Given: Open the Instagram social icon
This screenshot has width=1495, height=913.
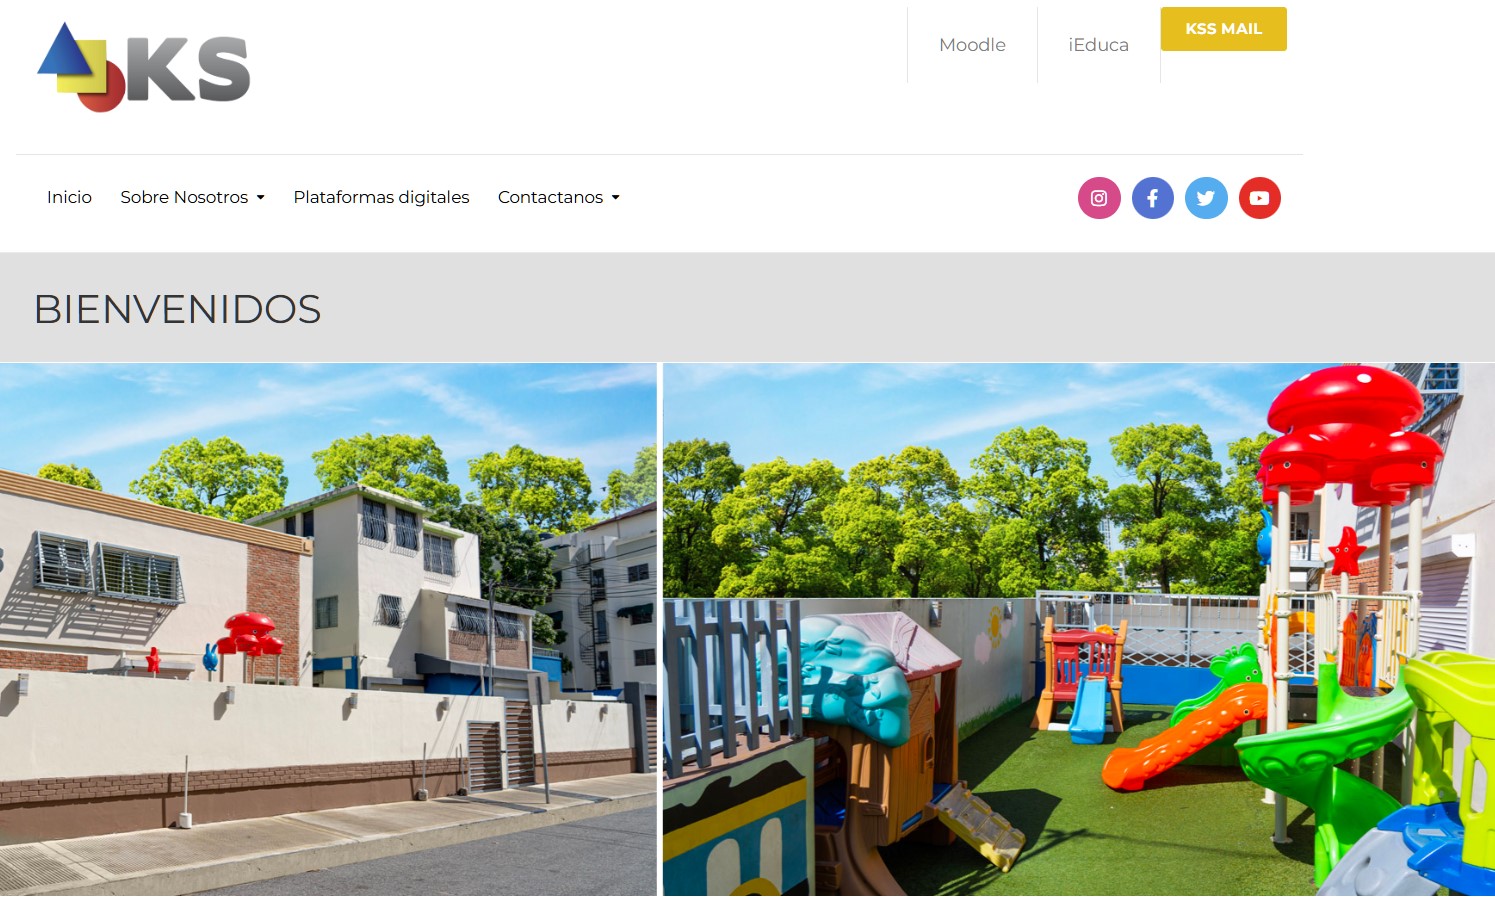Looking at the screenshot, I should [x=1099, y=198].
